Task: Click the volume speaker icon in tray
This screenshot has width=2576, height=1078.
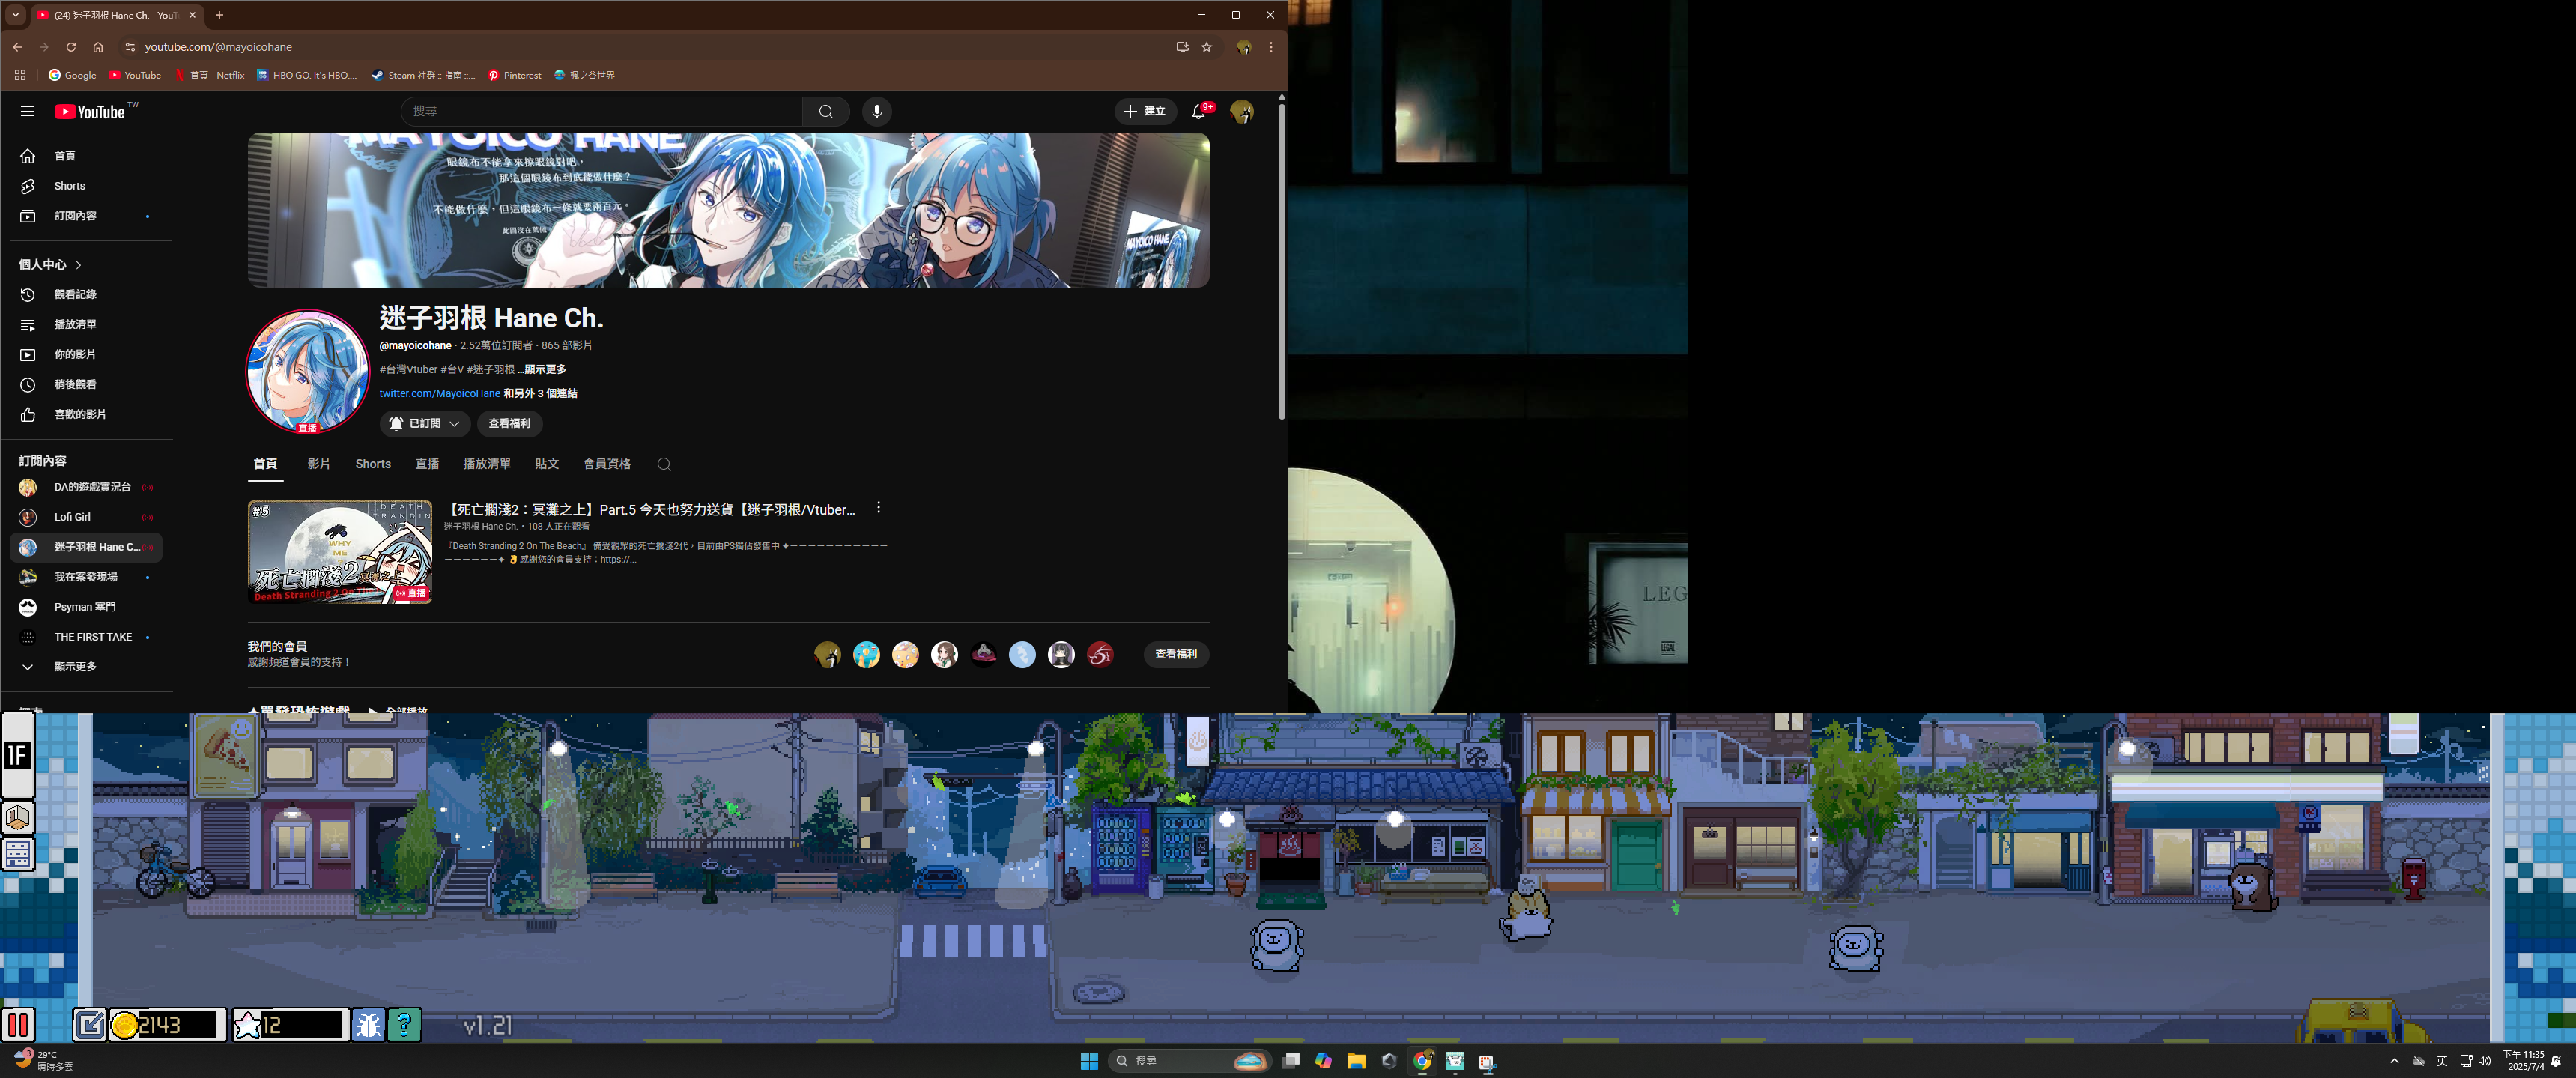Action: pyautogui.click(x=2485, y=1061)
